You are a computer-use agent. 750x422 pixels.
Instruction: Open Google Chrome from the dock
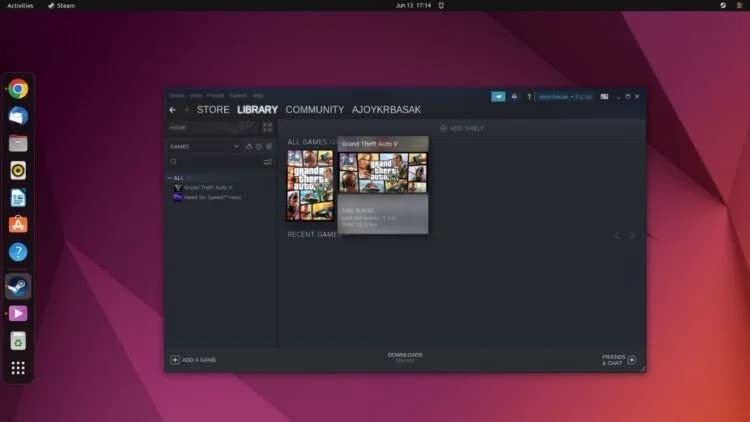point(18,89)
